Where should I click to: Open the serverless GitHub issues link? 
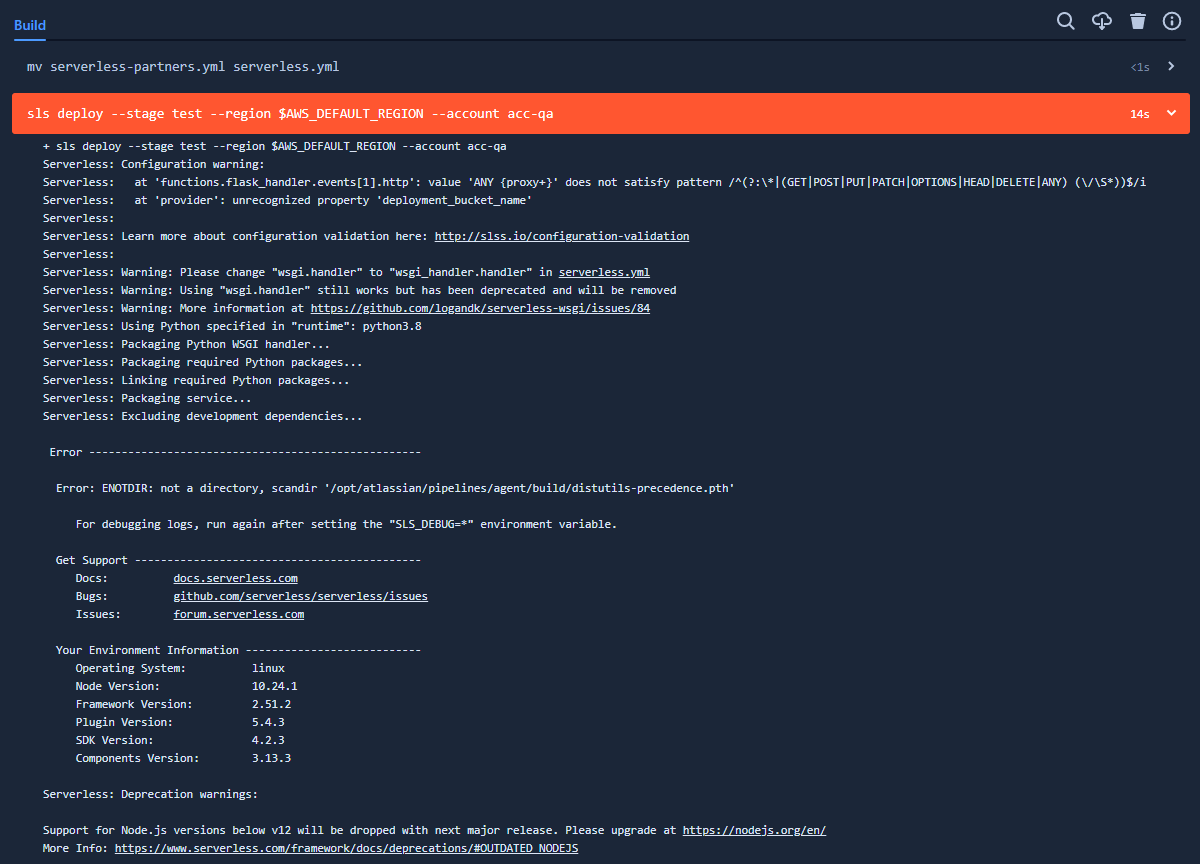300,595
